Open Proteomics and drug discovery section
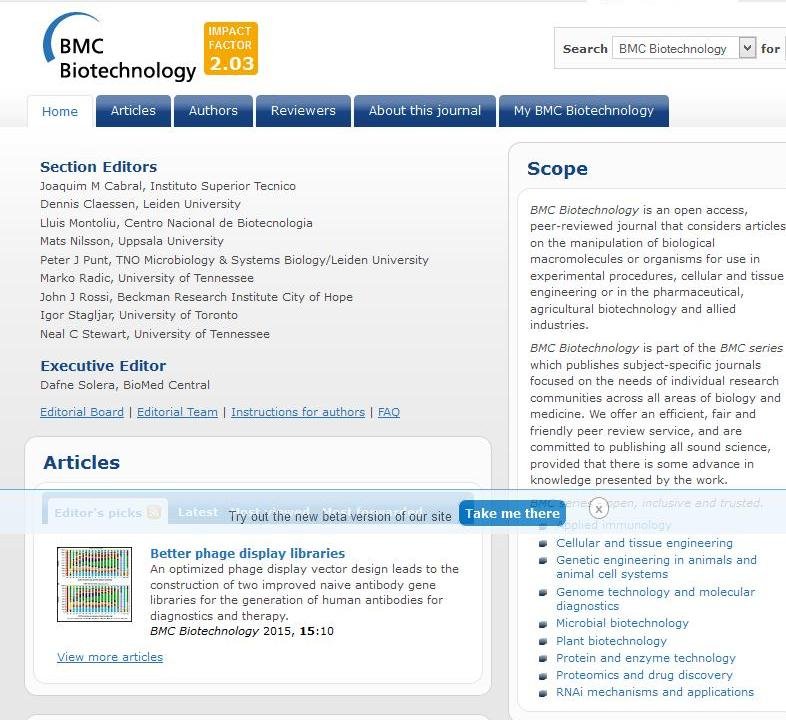The height and width of the screenshot is (720, 786). point(644,675)
